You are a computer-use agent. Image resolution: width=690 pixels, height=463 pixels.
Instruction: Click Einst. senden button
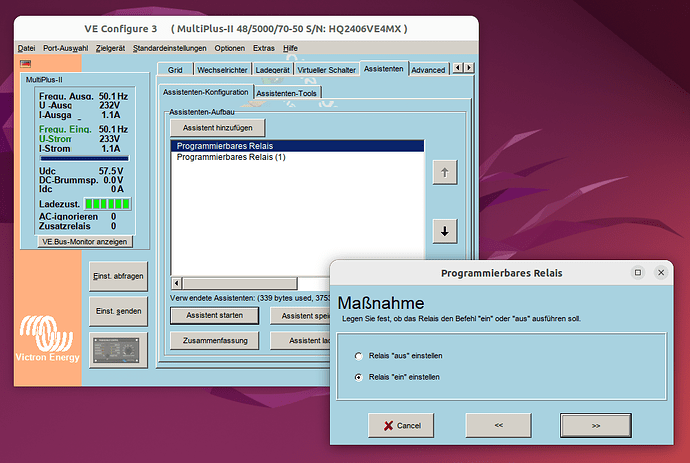coord(118,311)
